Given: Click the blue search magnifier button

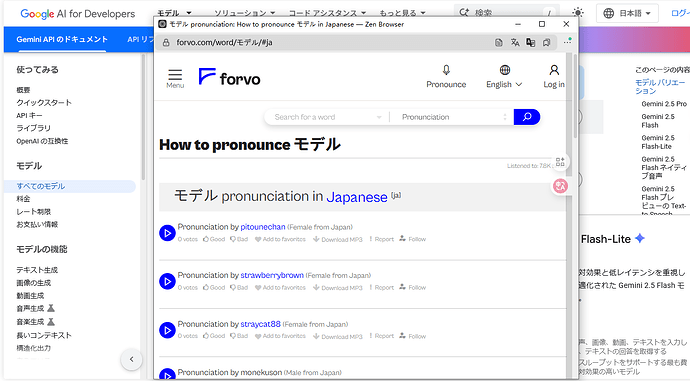Looking at the screenshot, I should pos(527,117).
